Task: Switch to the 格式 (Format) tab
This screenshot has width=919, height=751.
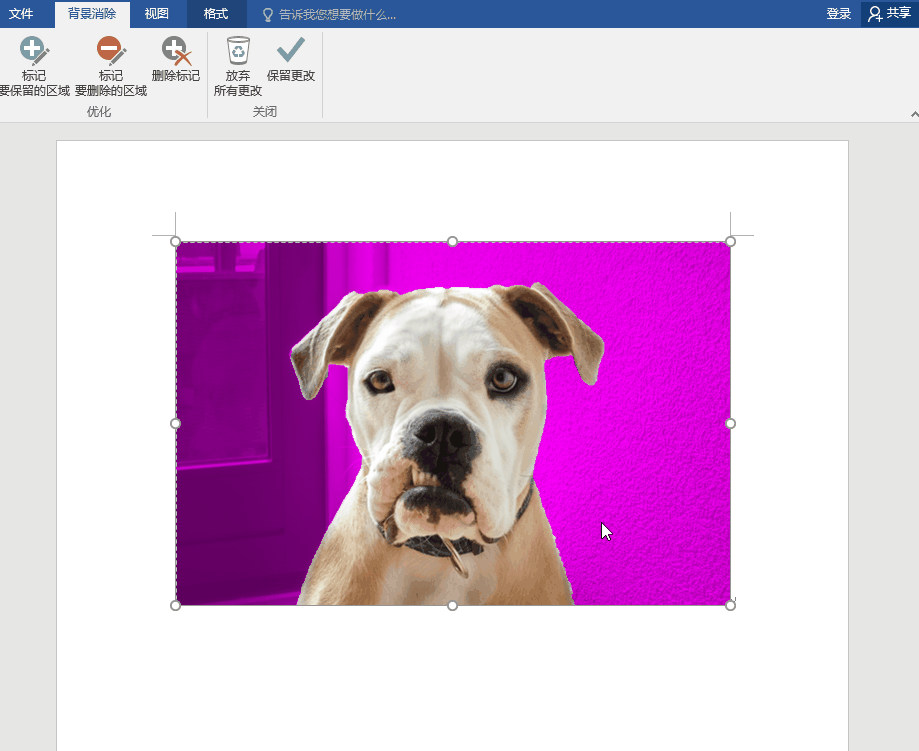Action: pos(216,13)
